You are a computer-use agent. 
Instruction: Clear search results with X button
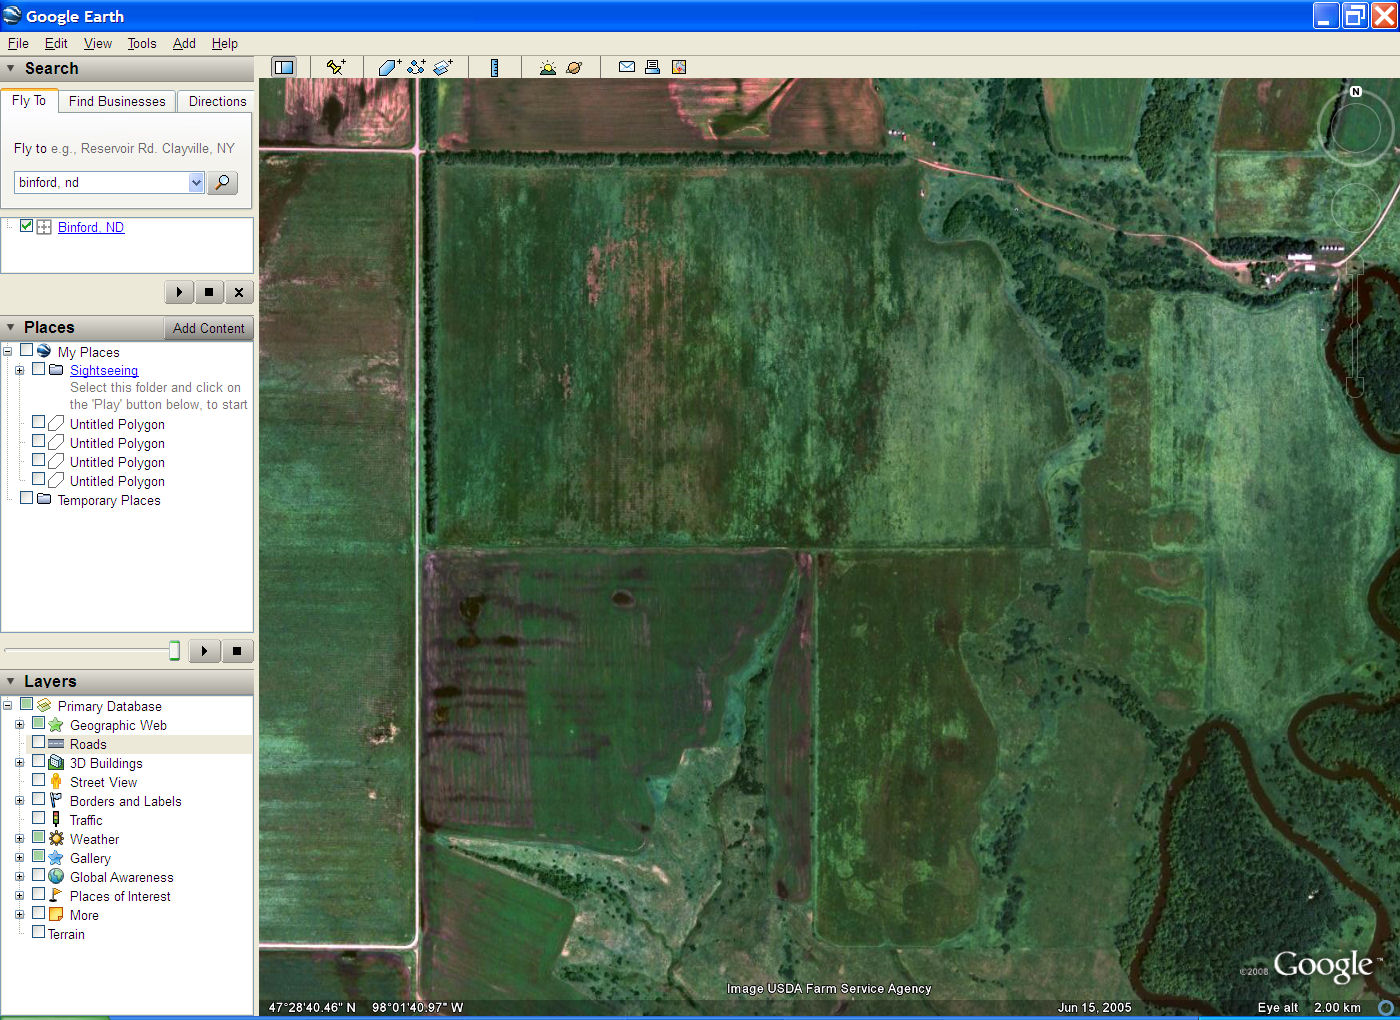click(x=239, y=292)
